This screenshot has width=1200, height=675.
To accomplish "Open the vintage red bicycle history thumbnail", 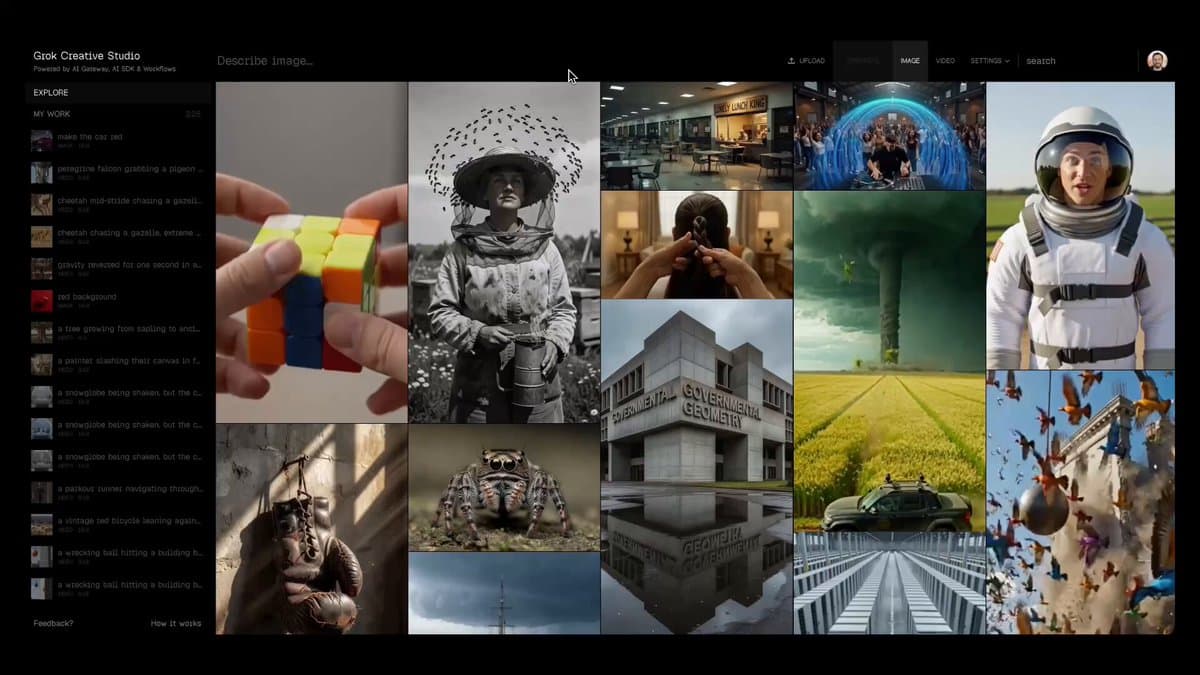I will click(41, 524).
